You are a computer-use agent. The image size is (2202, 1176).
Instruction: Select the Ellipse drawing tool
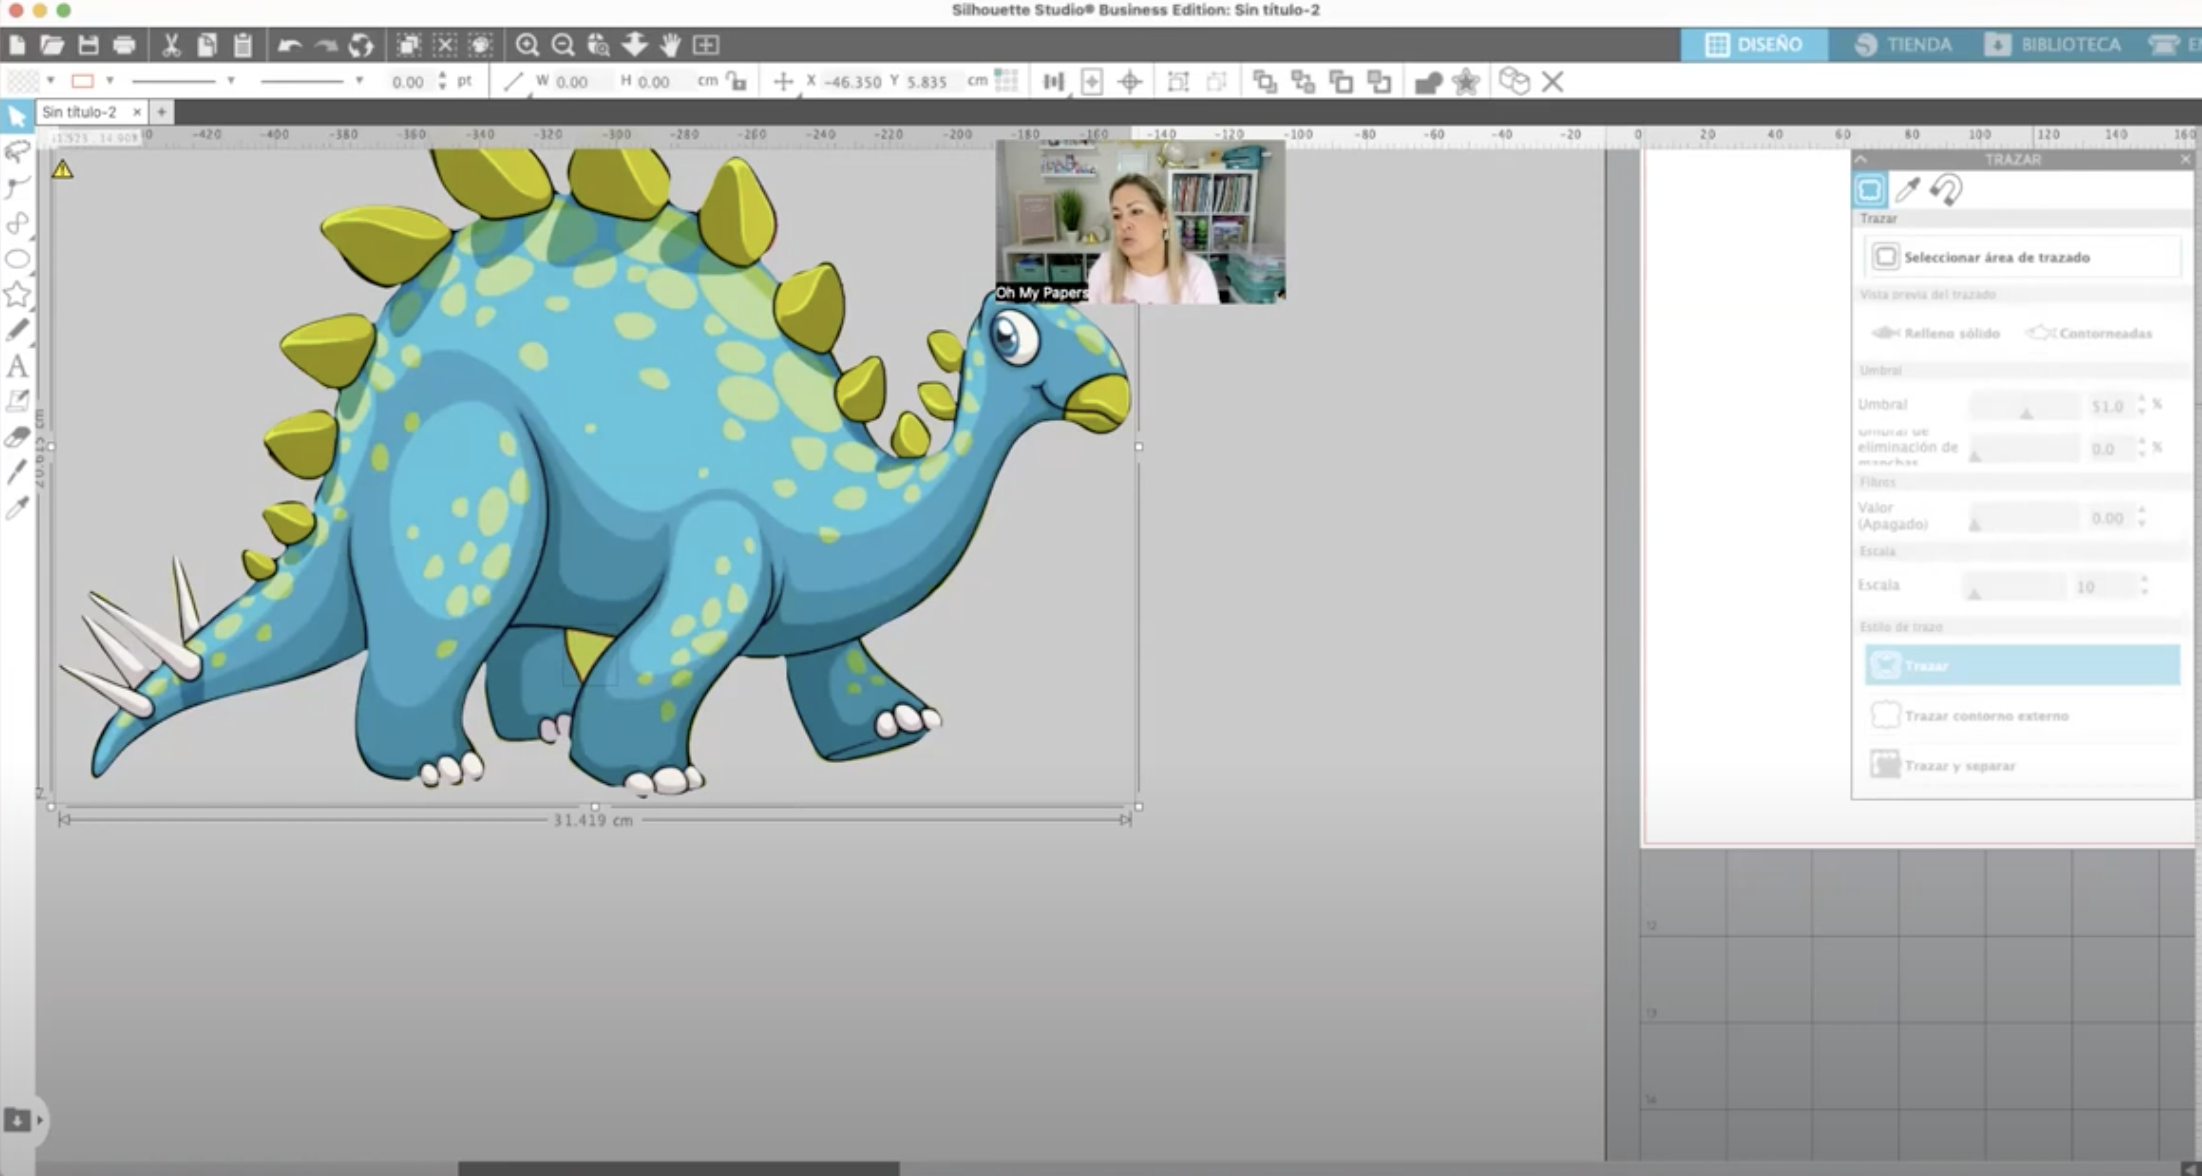(x=17, y=259)
